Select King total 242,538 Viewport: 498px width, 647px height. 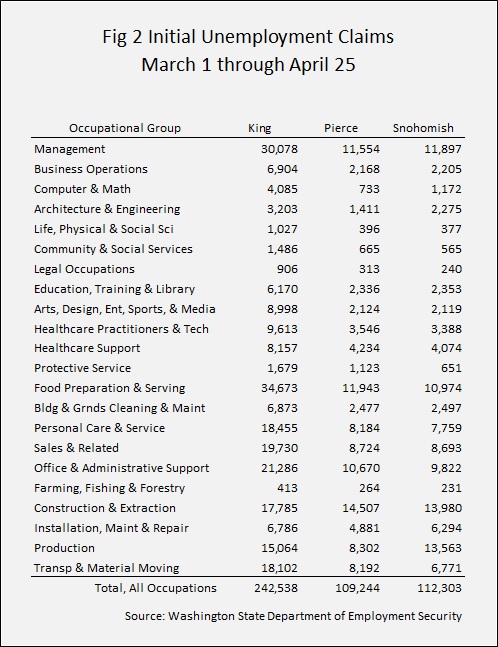click(x=276, y=588)
